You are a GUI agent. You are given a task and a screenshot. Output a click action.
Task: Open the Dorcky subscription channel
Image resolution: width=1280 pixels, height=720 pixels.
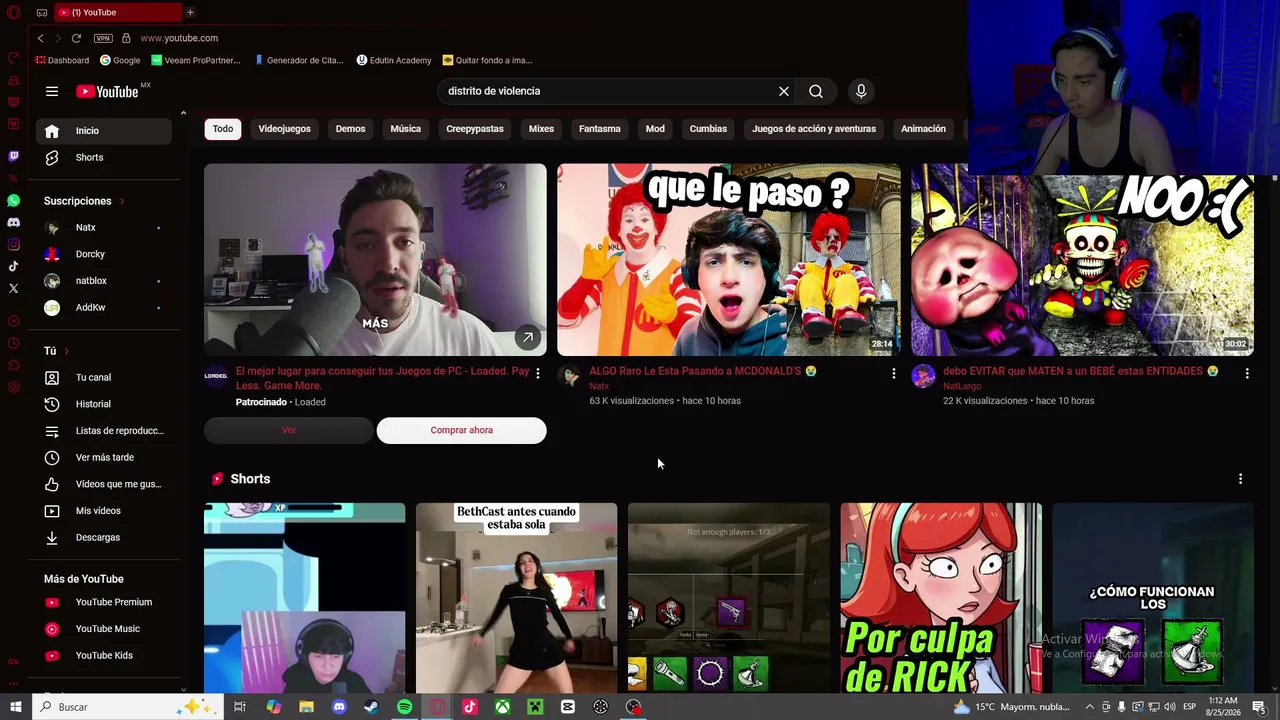pyautogui.click(x=104, y=254)
